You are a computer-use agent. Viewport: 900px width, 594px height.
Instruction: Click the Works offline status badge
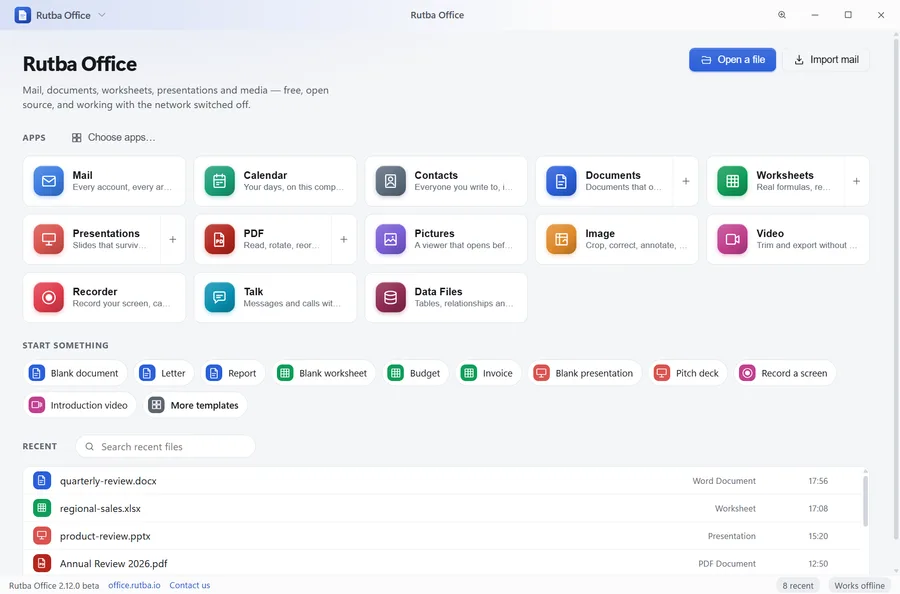tap(859, 585)
